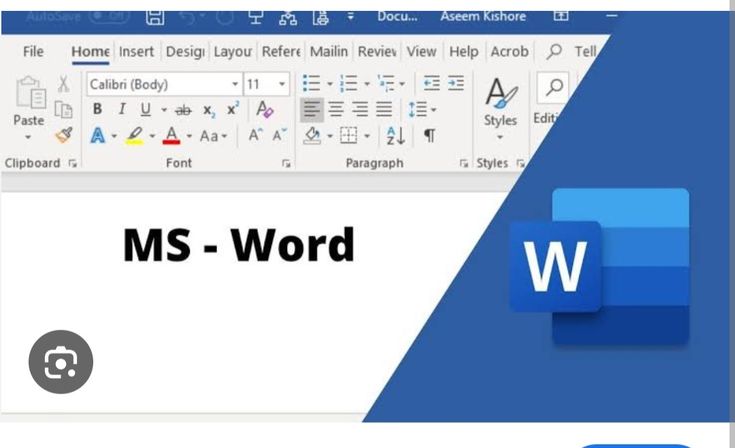Toggle Strikethrough formatting
The width and height of the screenshot is (735, 448).
coord(183,111)
